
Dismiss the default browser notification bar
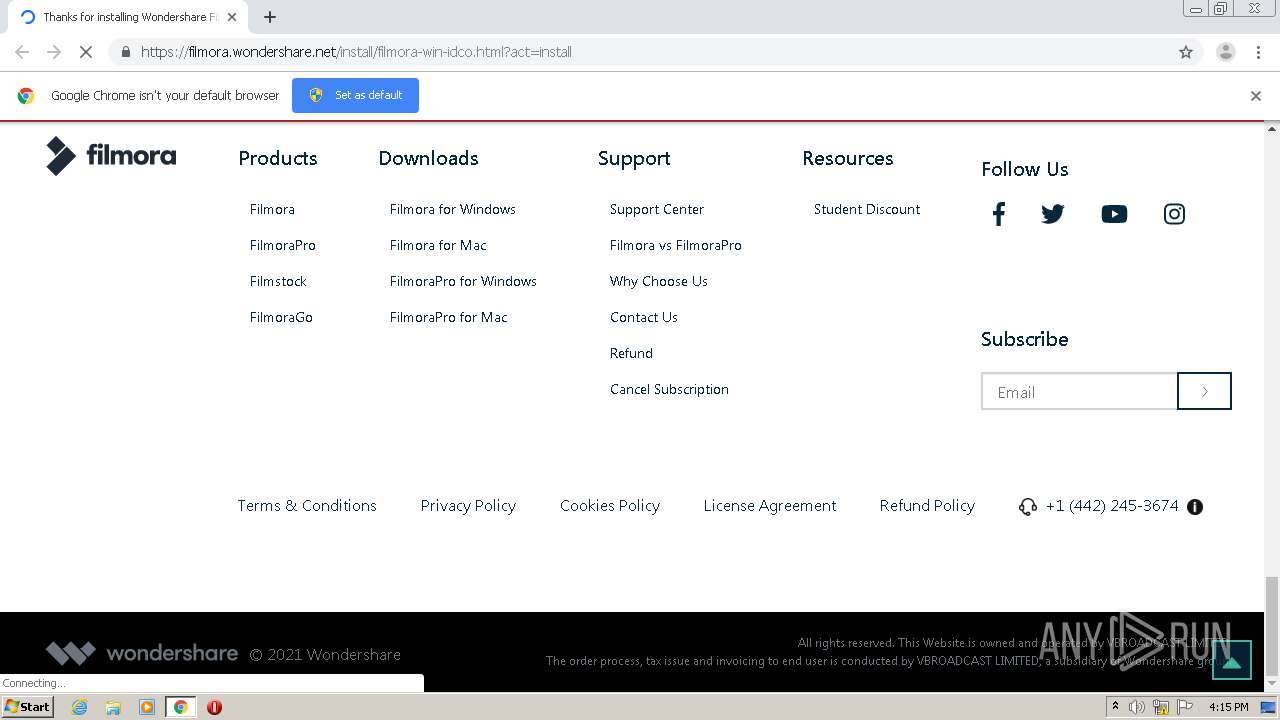click(1256, 96)
